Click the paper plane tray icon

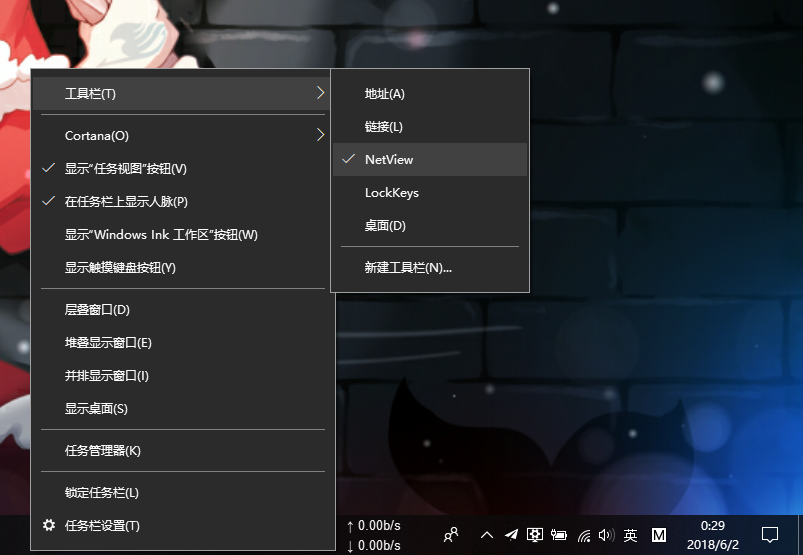click(x=511, y=535)
